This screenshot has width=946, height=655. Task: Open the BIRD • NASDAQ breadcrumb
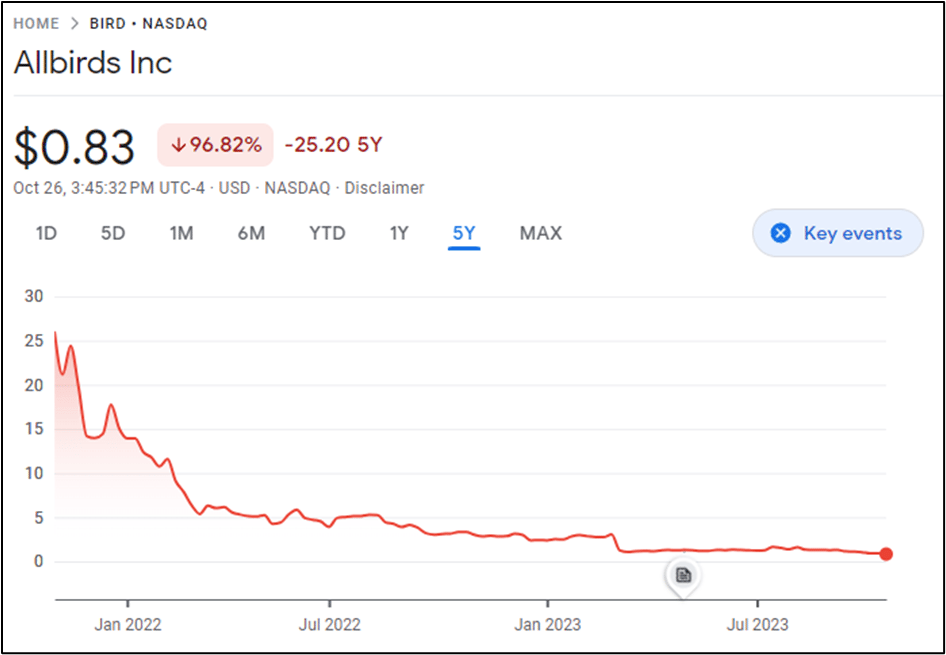(148, 24)
